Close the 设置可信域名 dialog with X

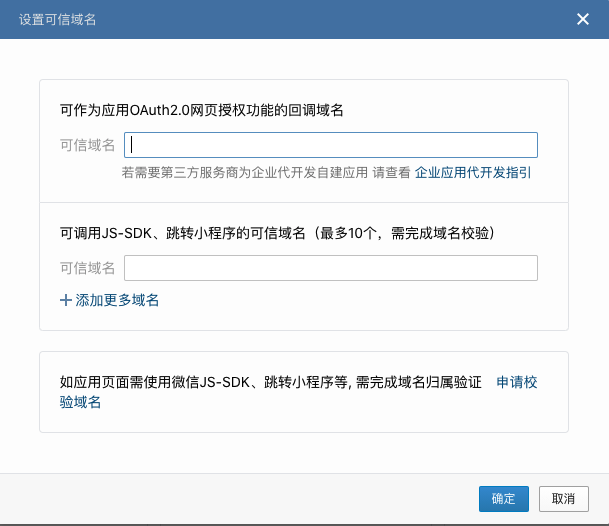pyautogui.click(x=583, y=19)
